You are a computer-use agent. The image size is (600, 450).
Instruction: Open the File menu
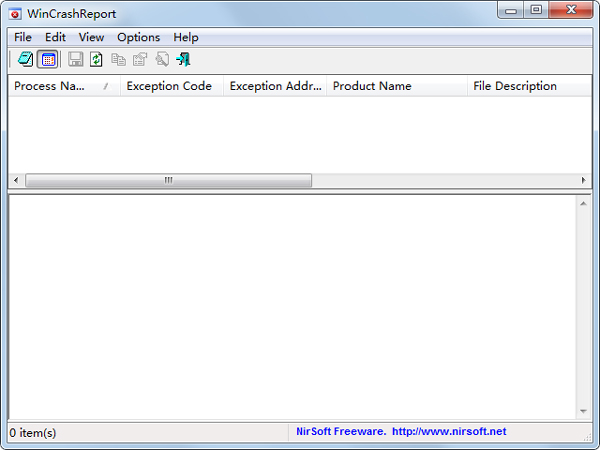(23, 37)
